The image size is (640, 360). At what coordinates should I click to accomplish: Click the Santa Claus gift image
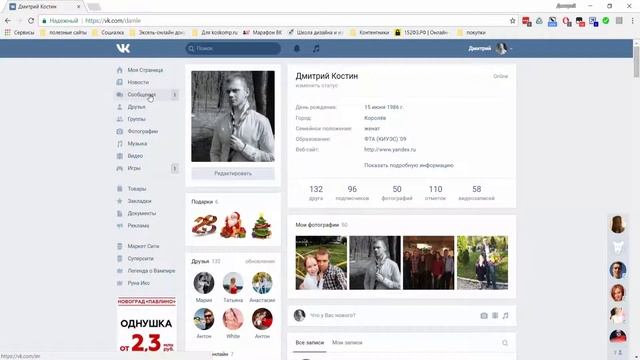(x=233, y=225)
